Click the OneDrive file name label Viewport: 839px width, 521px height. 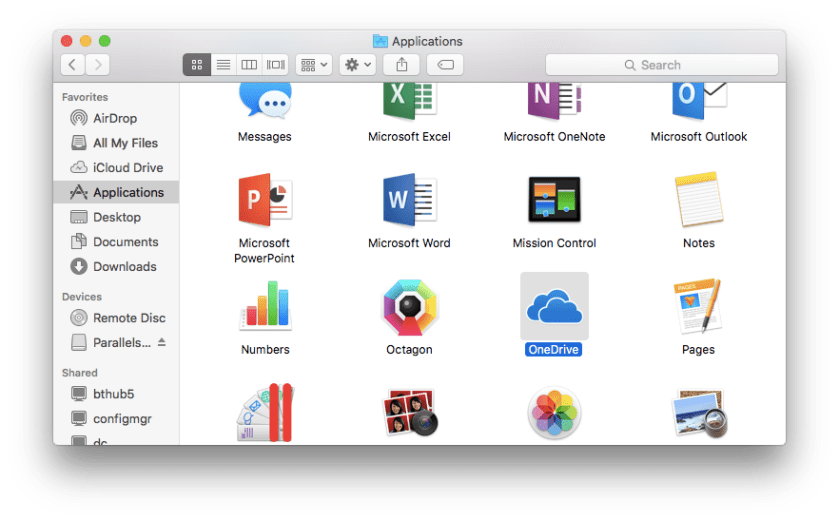pos(553,349)
